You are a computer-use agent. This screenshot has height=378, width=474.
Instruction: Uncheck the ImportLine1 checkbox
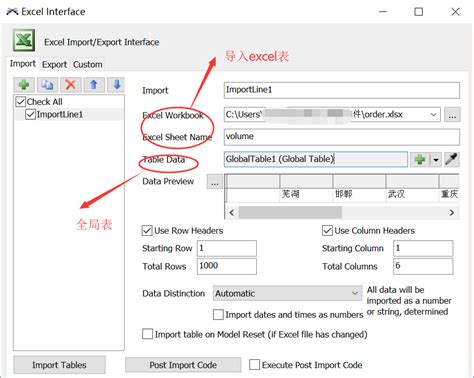point(30,115)
